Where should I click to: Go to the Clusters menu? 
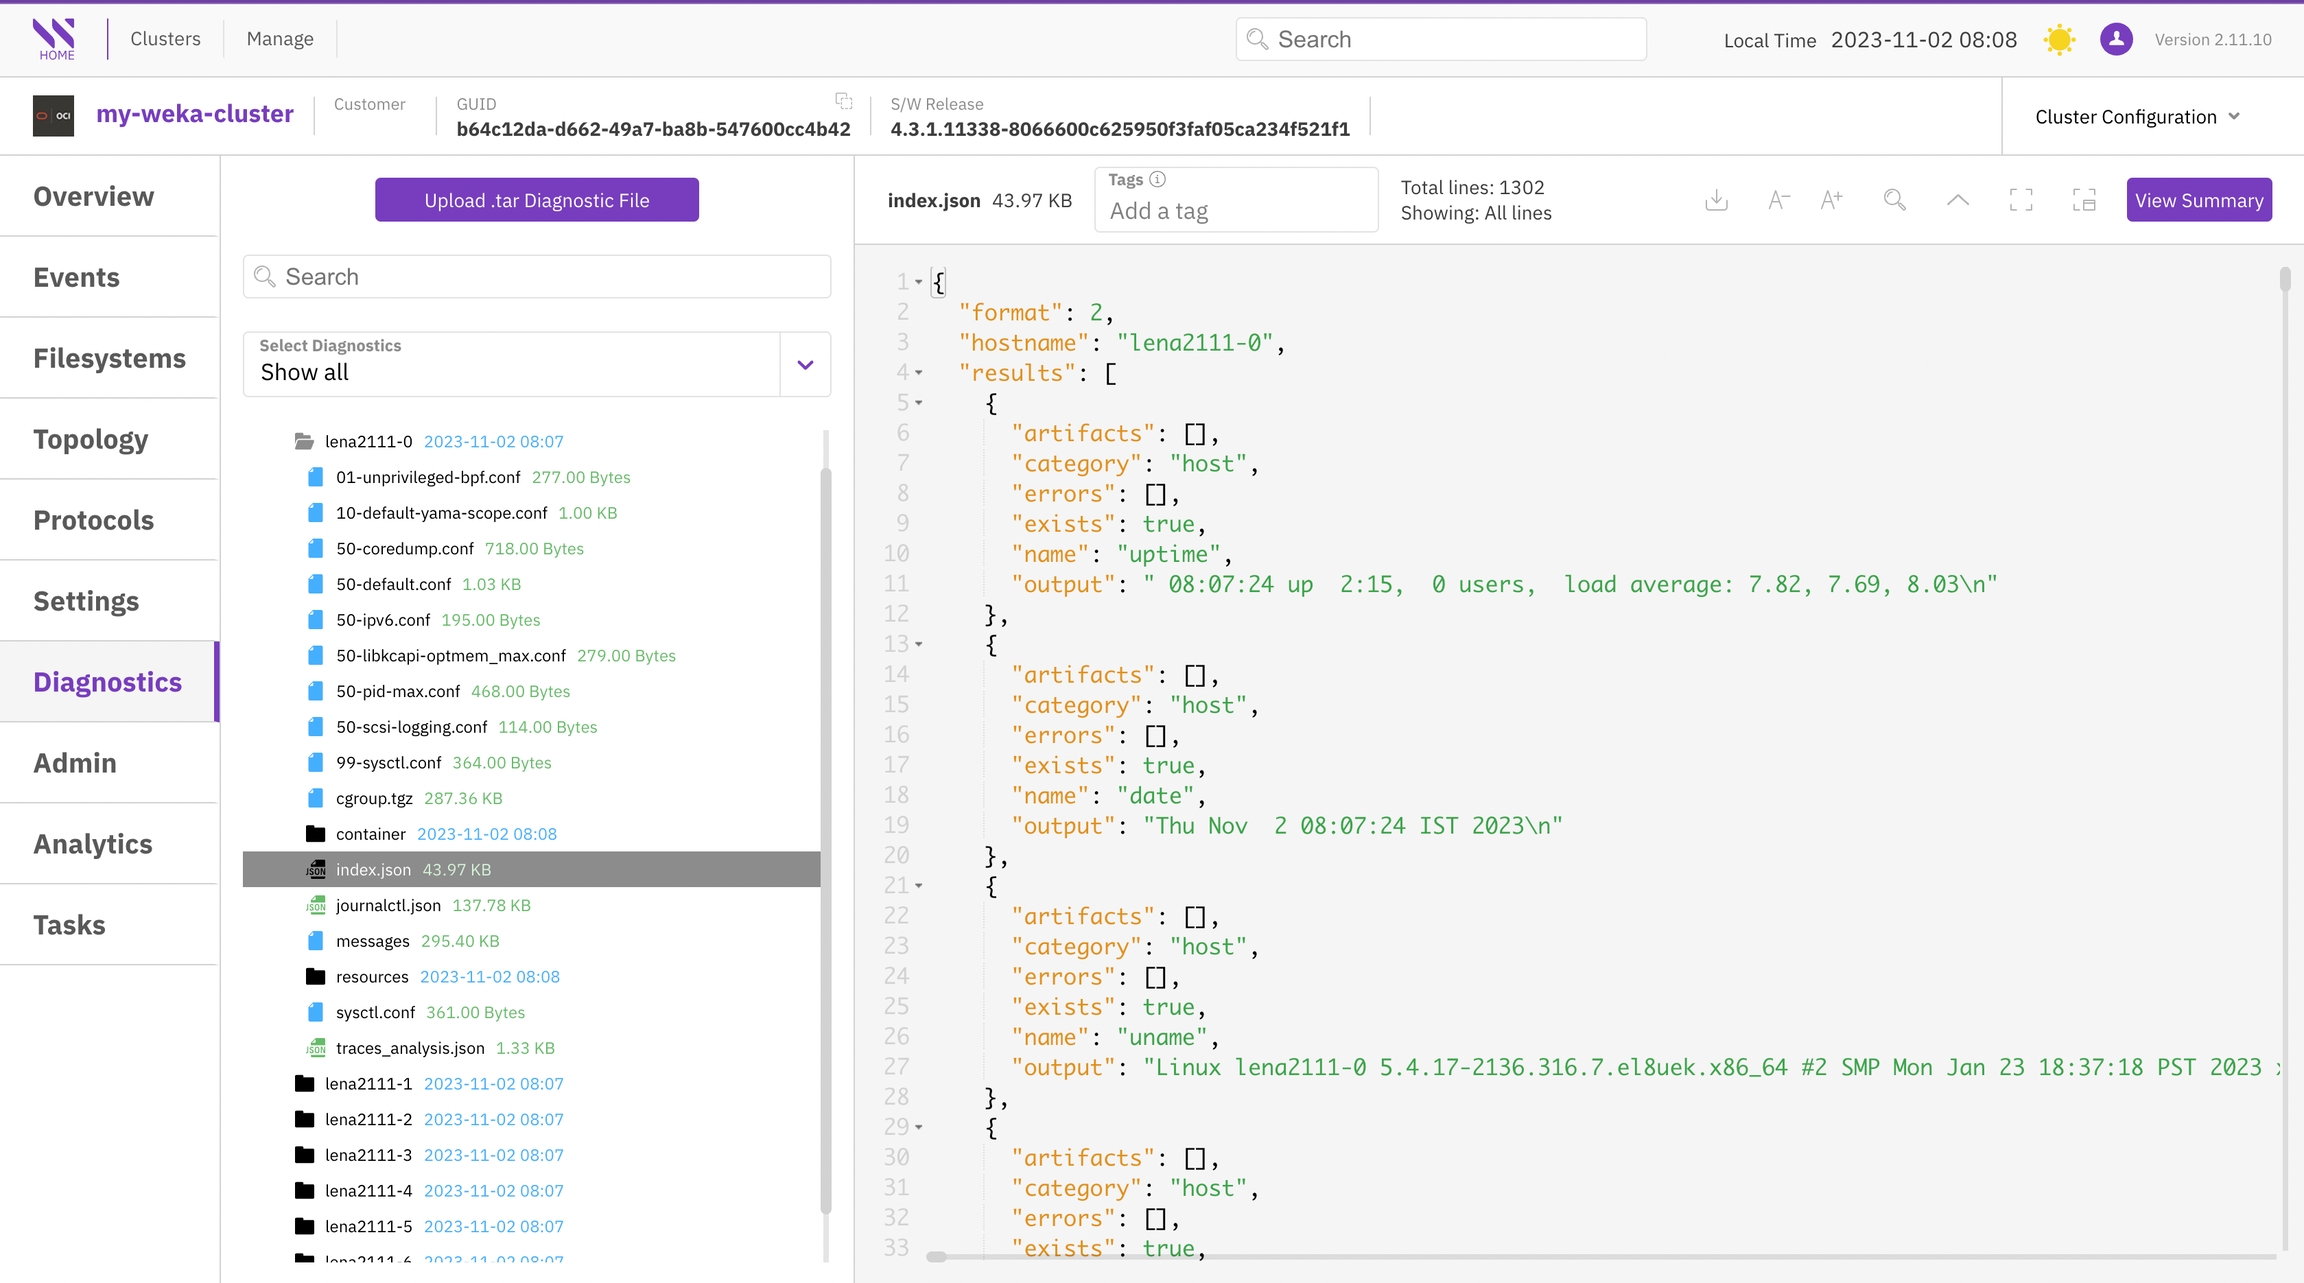pyautogui.click(x=165, y=39)
